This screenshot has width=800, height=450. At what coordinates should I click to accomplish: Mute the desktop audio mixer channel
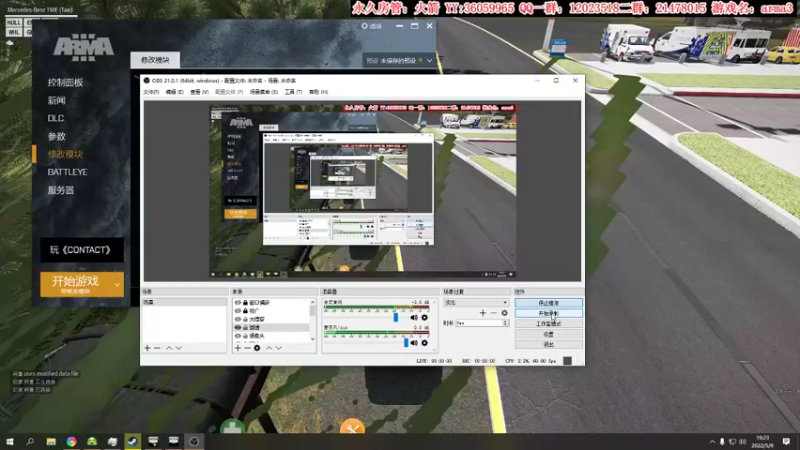pos(414,317)
